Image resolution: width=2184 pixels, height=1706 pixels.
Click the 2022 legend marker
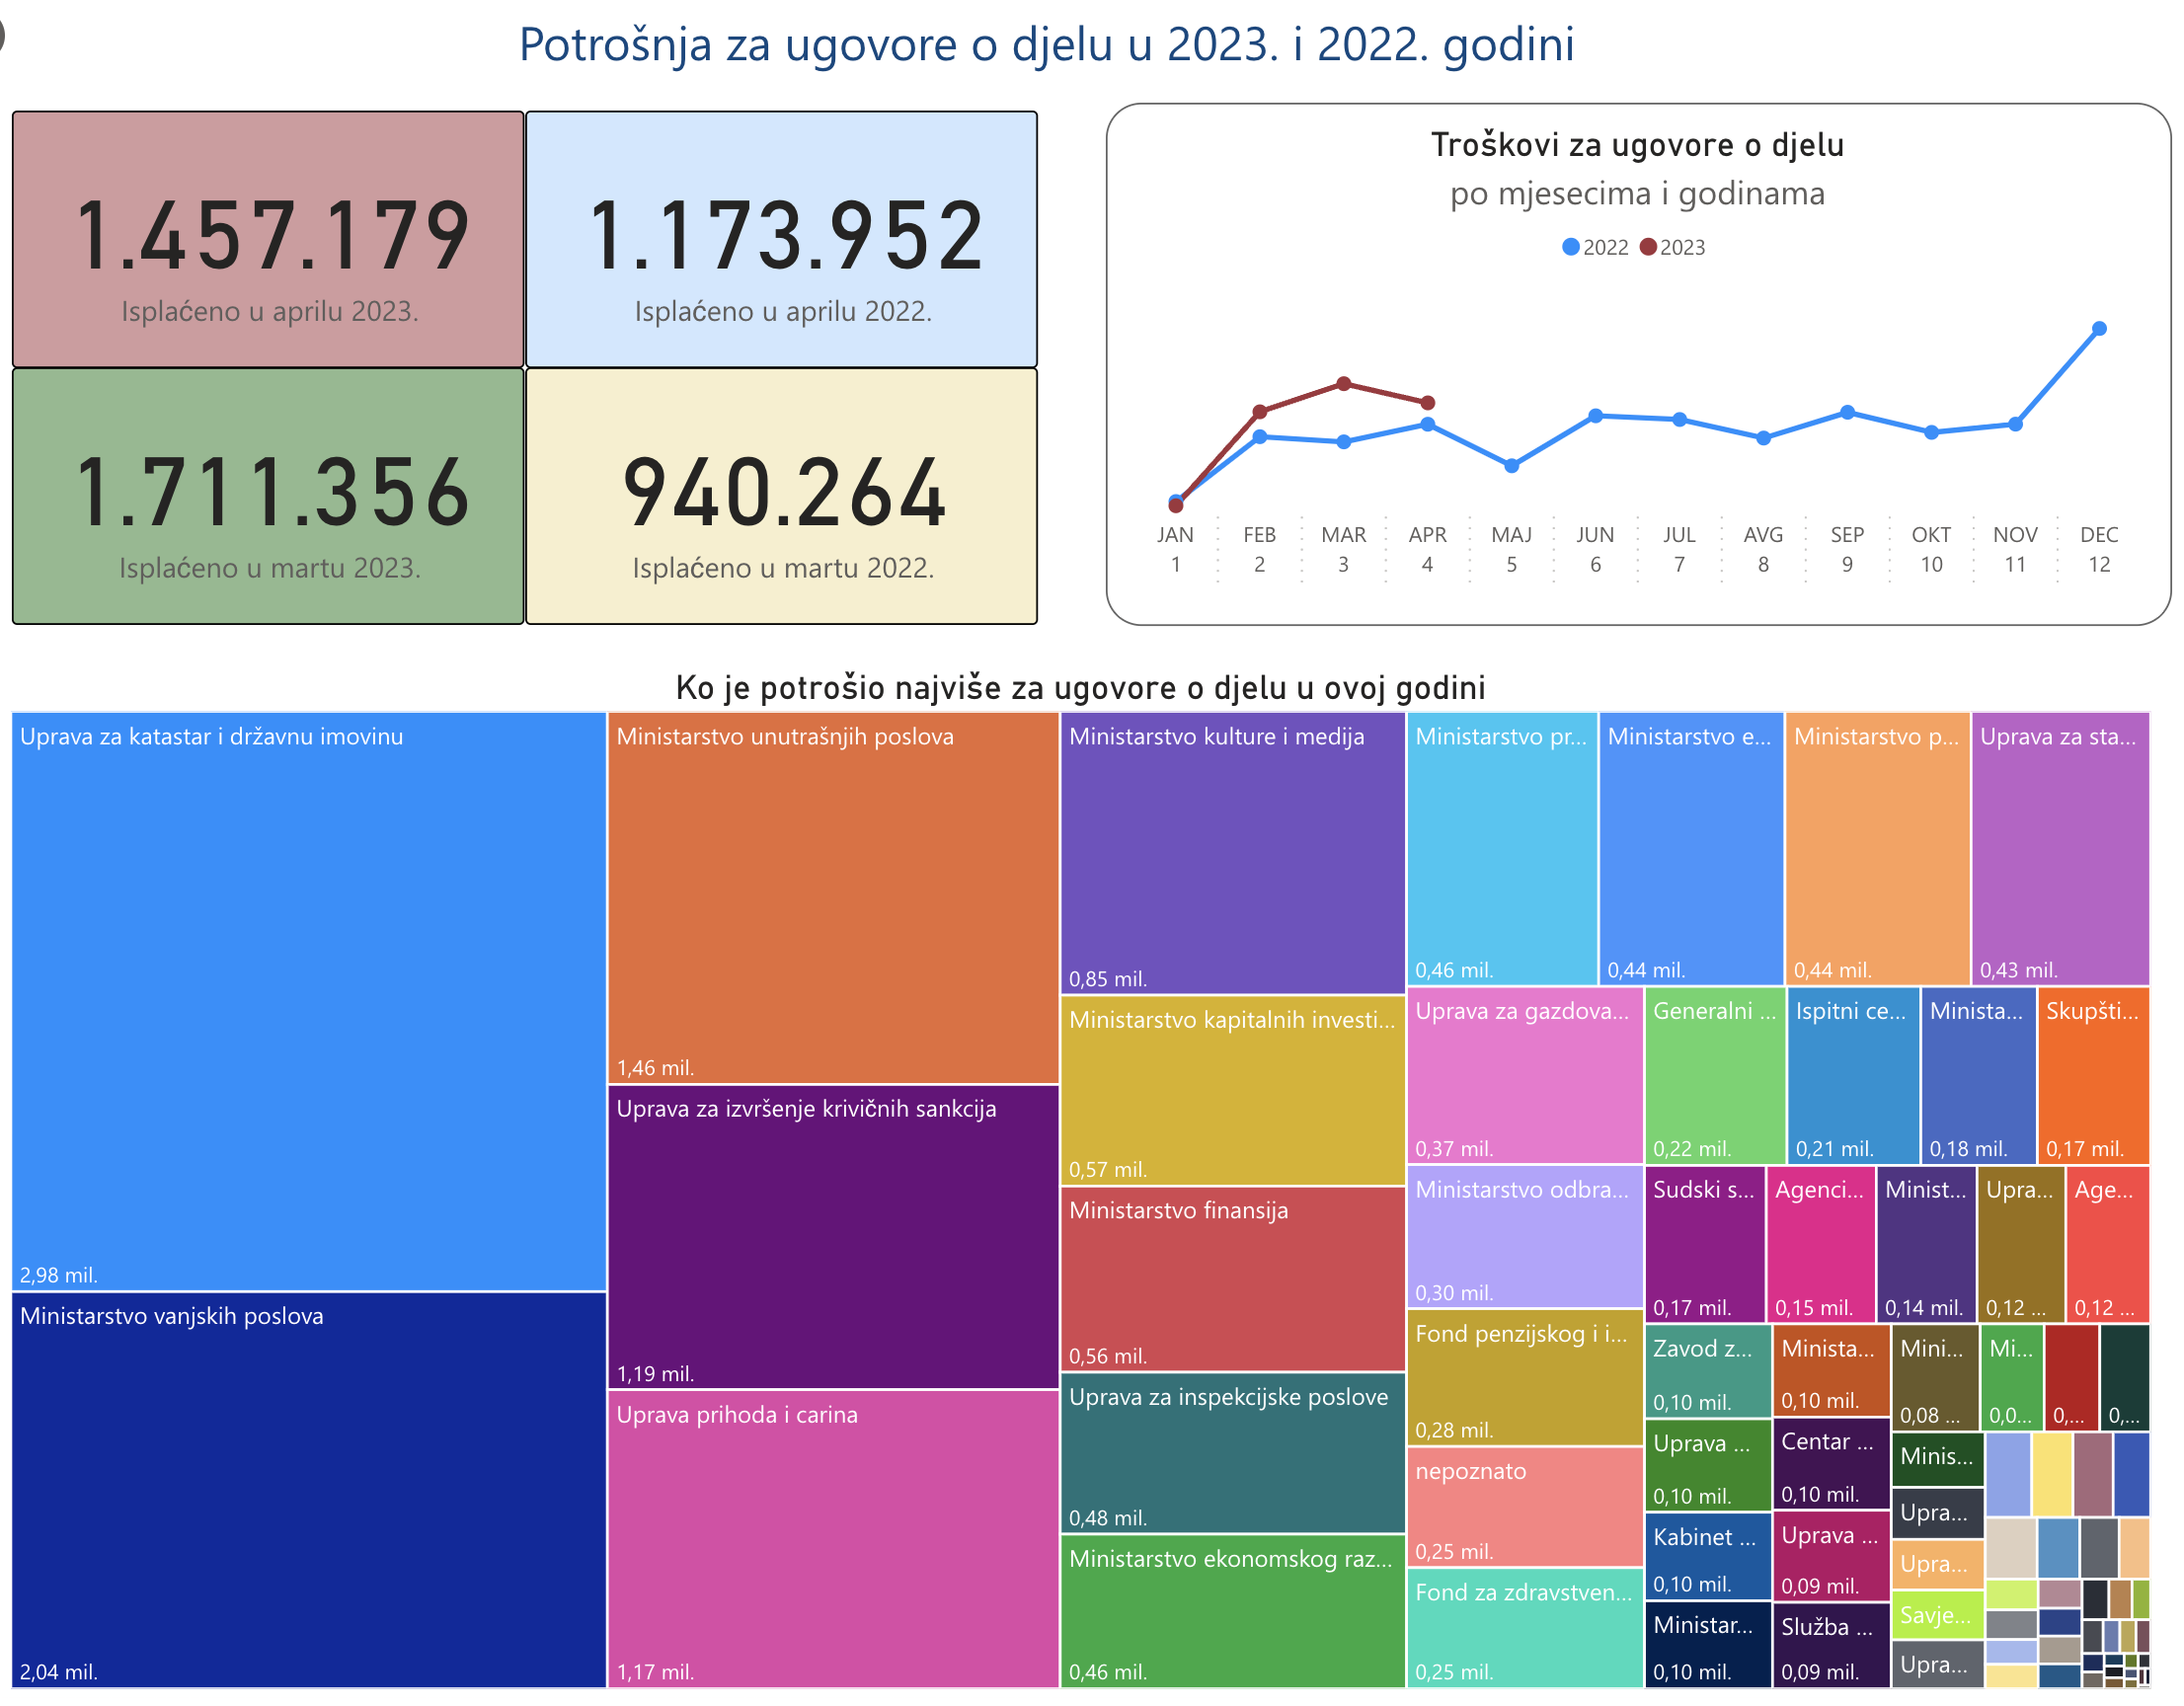point(1571,247)
